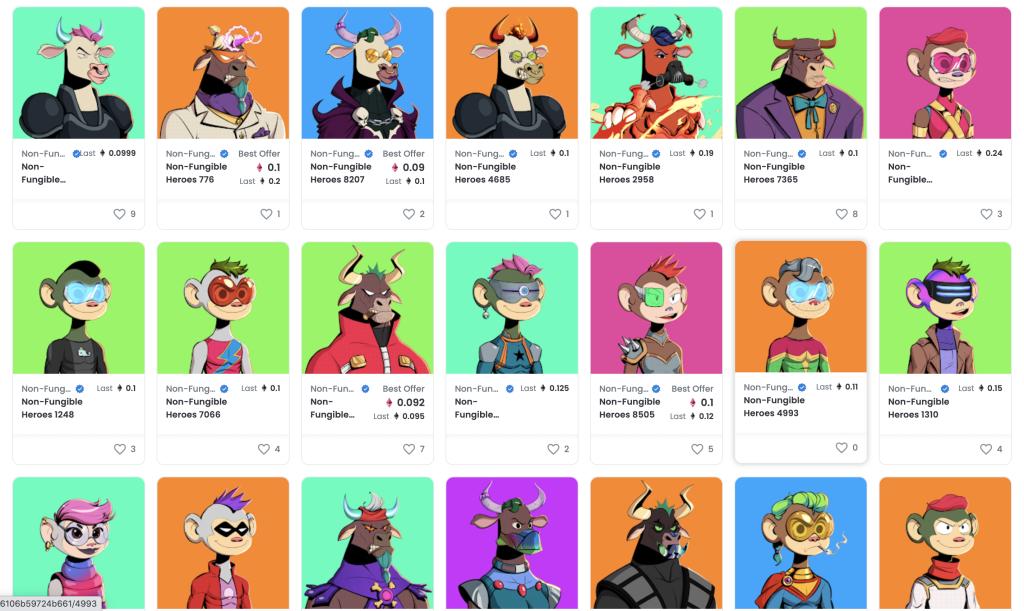Open golden-goggles smoking monkey on blue background
The width and height of the screenshot is (1024, 611).
point(801,542)
